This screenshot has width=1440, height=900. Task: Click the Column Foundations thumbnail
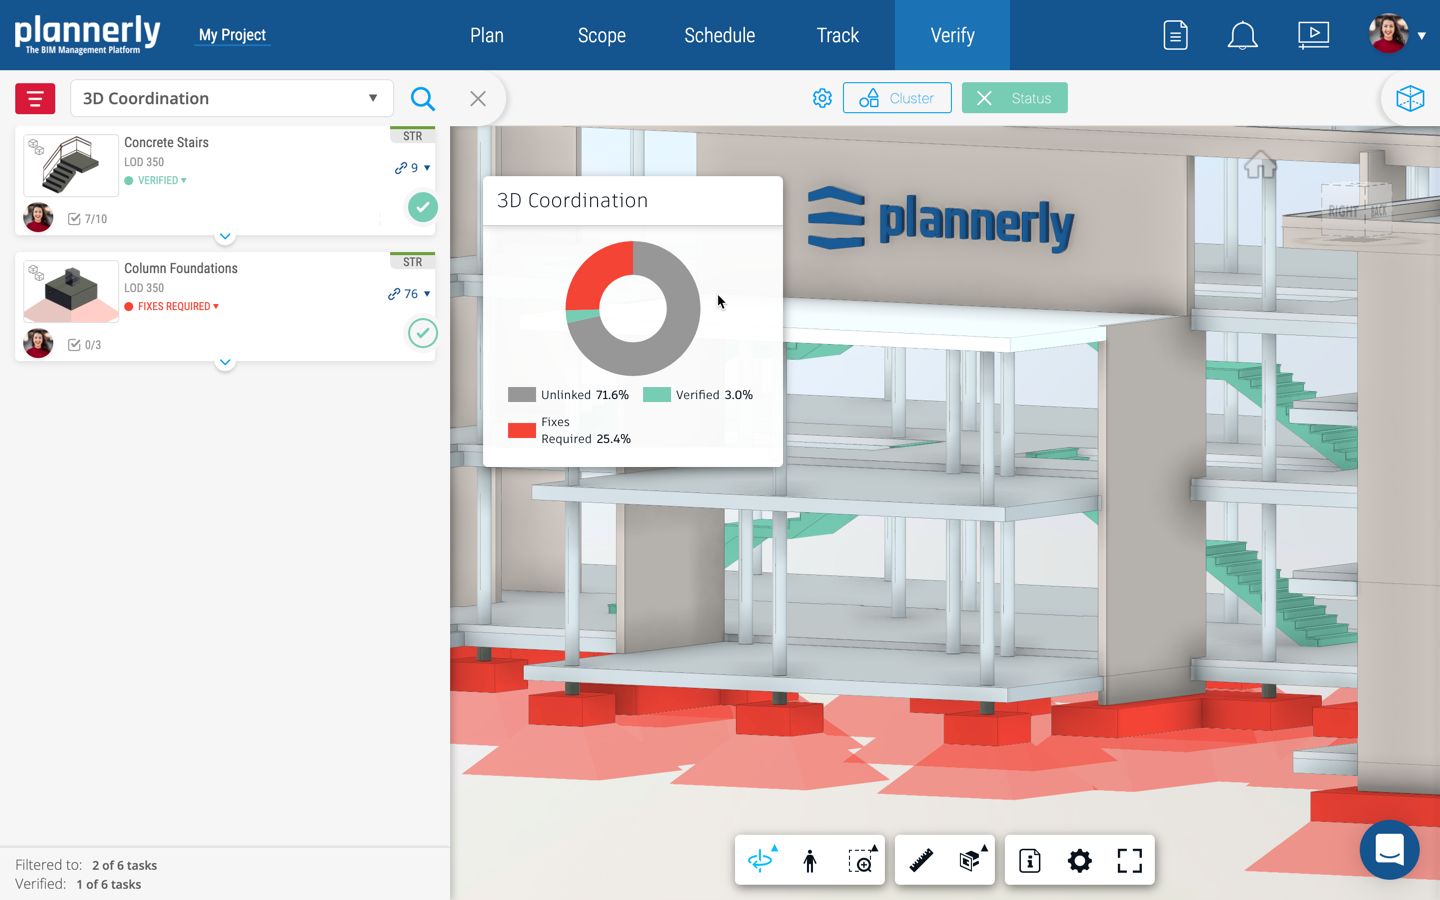(71, 292)
